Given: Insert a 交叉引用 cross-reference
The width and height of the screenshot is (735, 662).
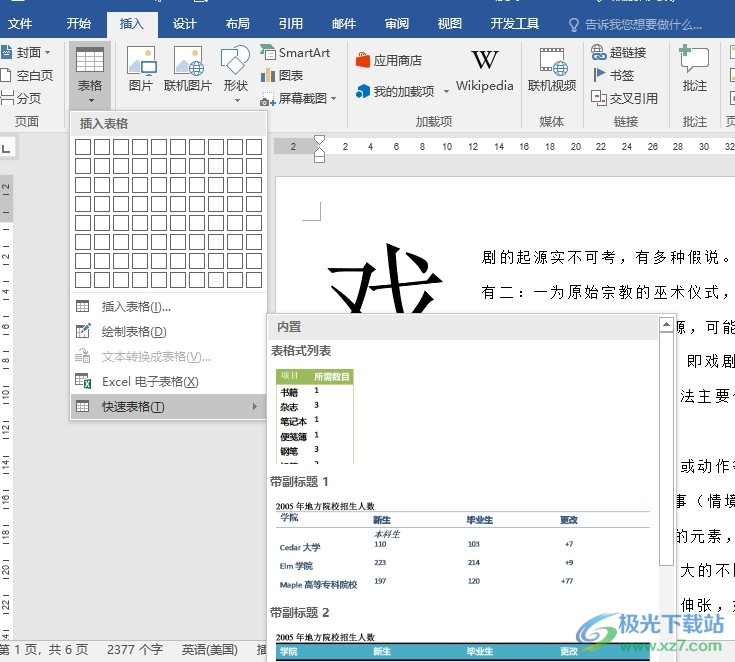Looking at the screenshot, I should [x=624, y=98].
